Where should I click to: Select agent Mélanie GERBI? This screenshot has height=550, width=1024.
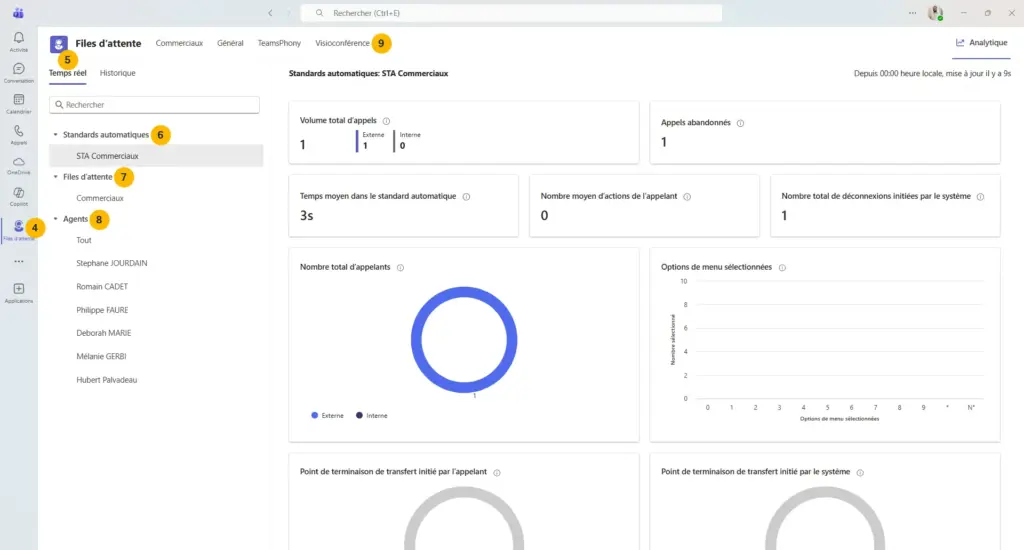(101, 357)
